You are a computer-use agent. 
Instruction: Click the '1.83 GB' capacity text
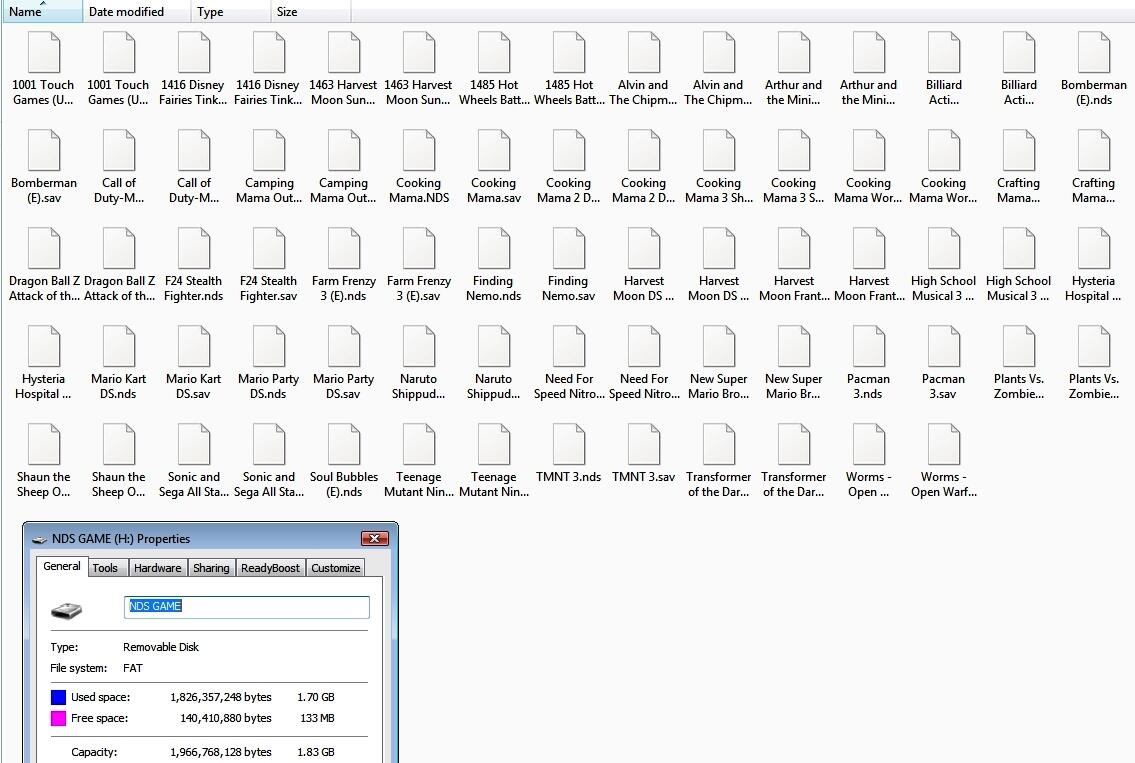click(316, 752)
